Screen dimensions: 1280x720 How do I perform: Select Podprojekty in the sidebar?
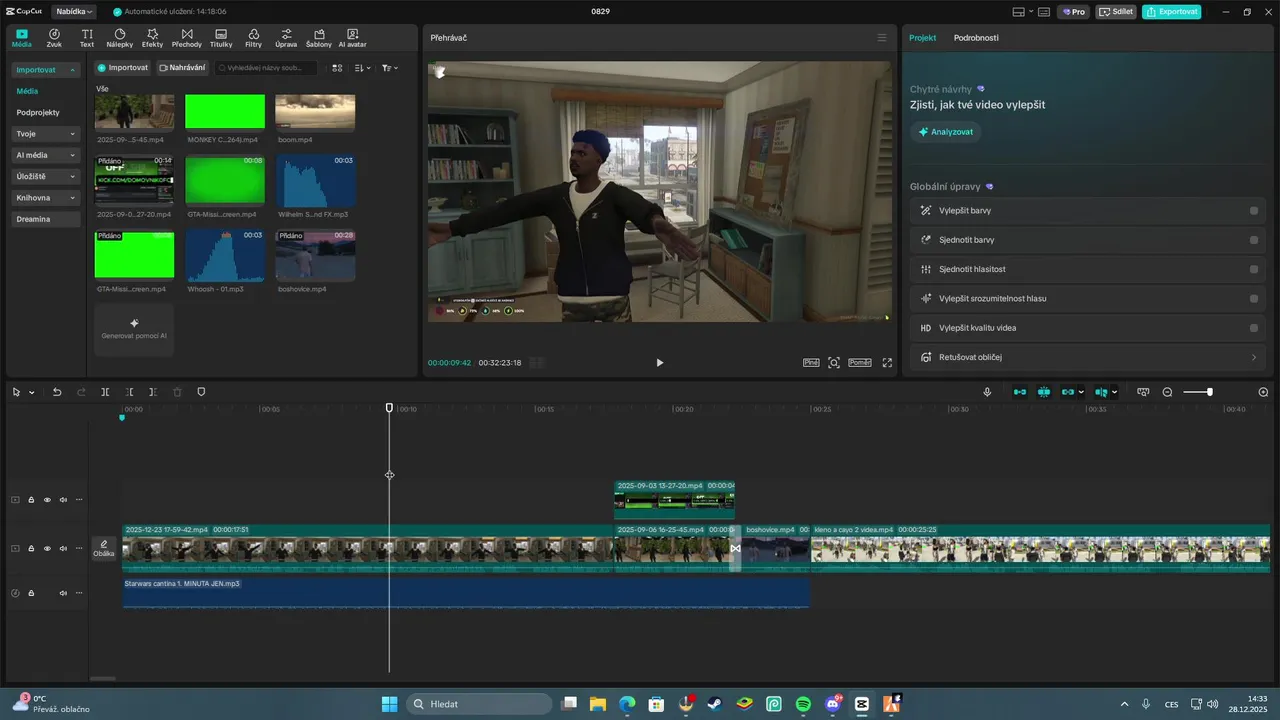(38, 113)
